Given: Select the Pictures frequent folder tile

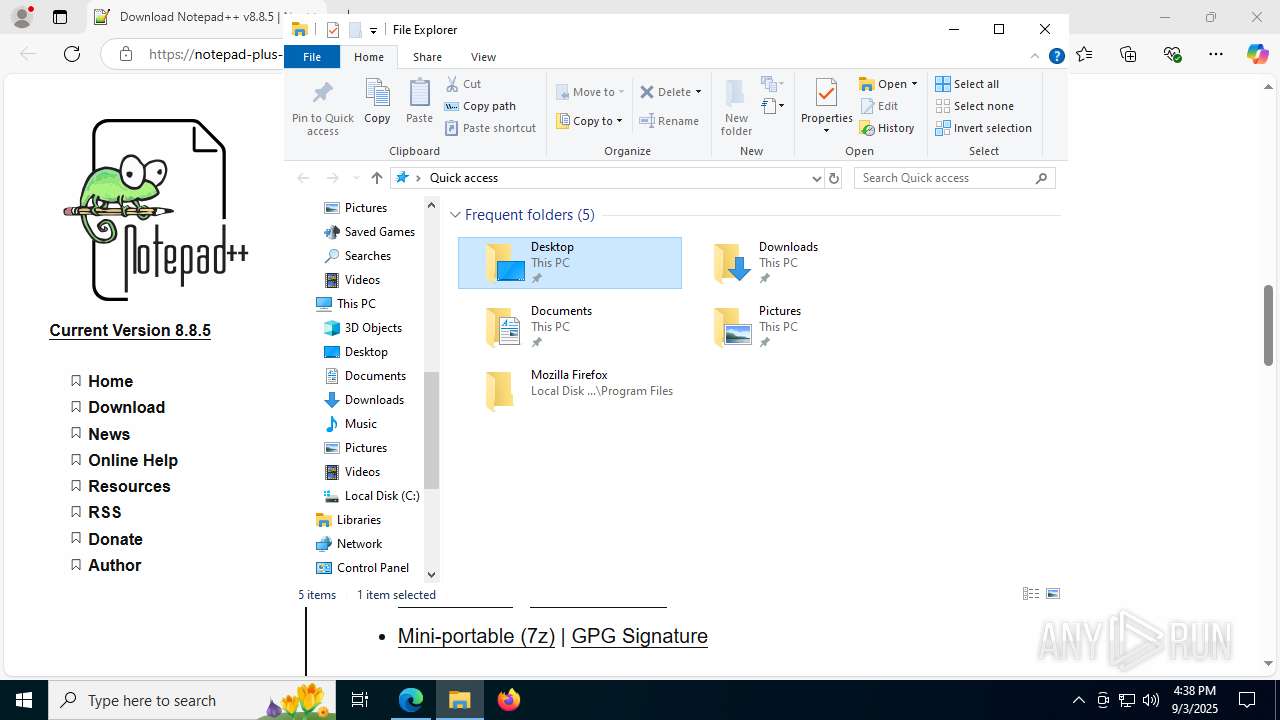Looking at the screenshot, I should click(x=797, y=327).
